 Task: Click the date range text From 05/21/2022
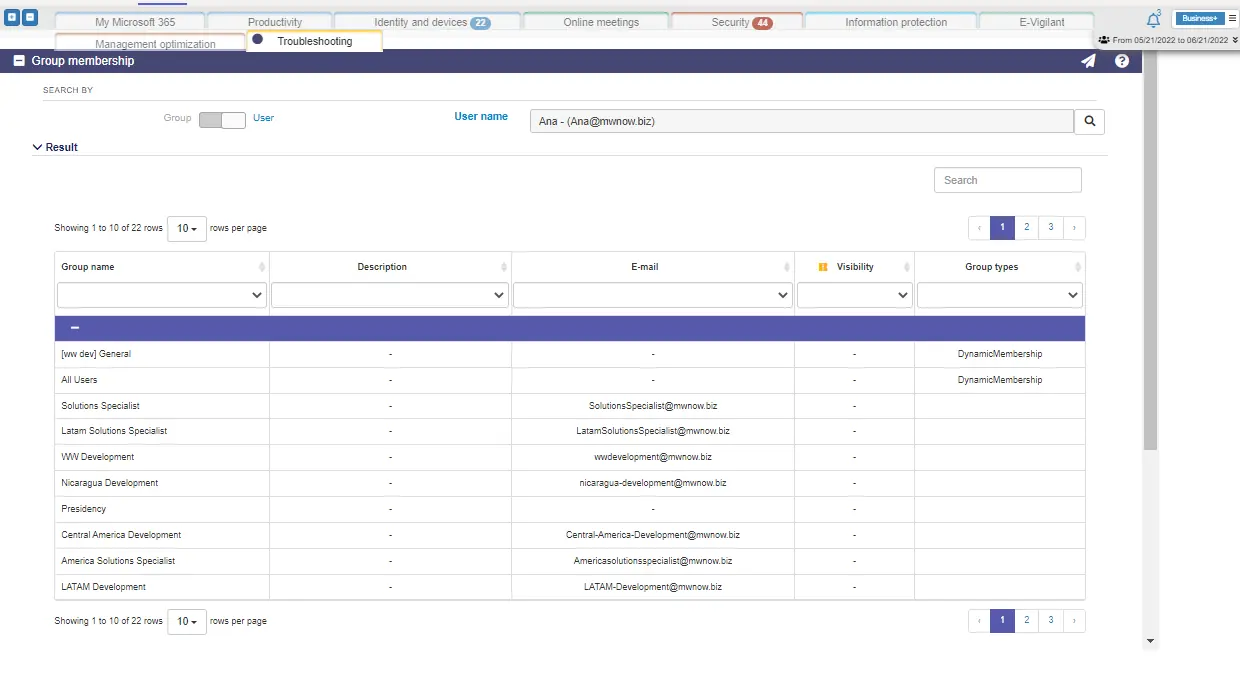(1170, 40)
